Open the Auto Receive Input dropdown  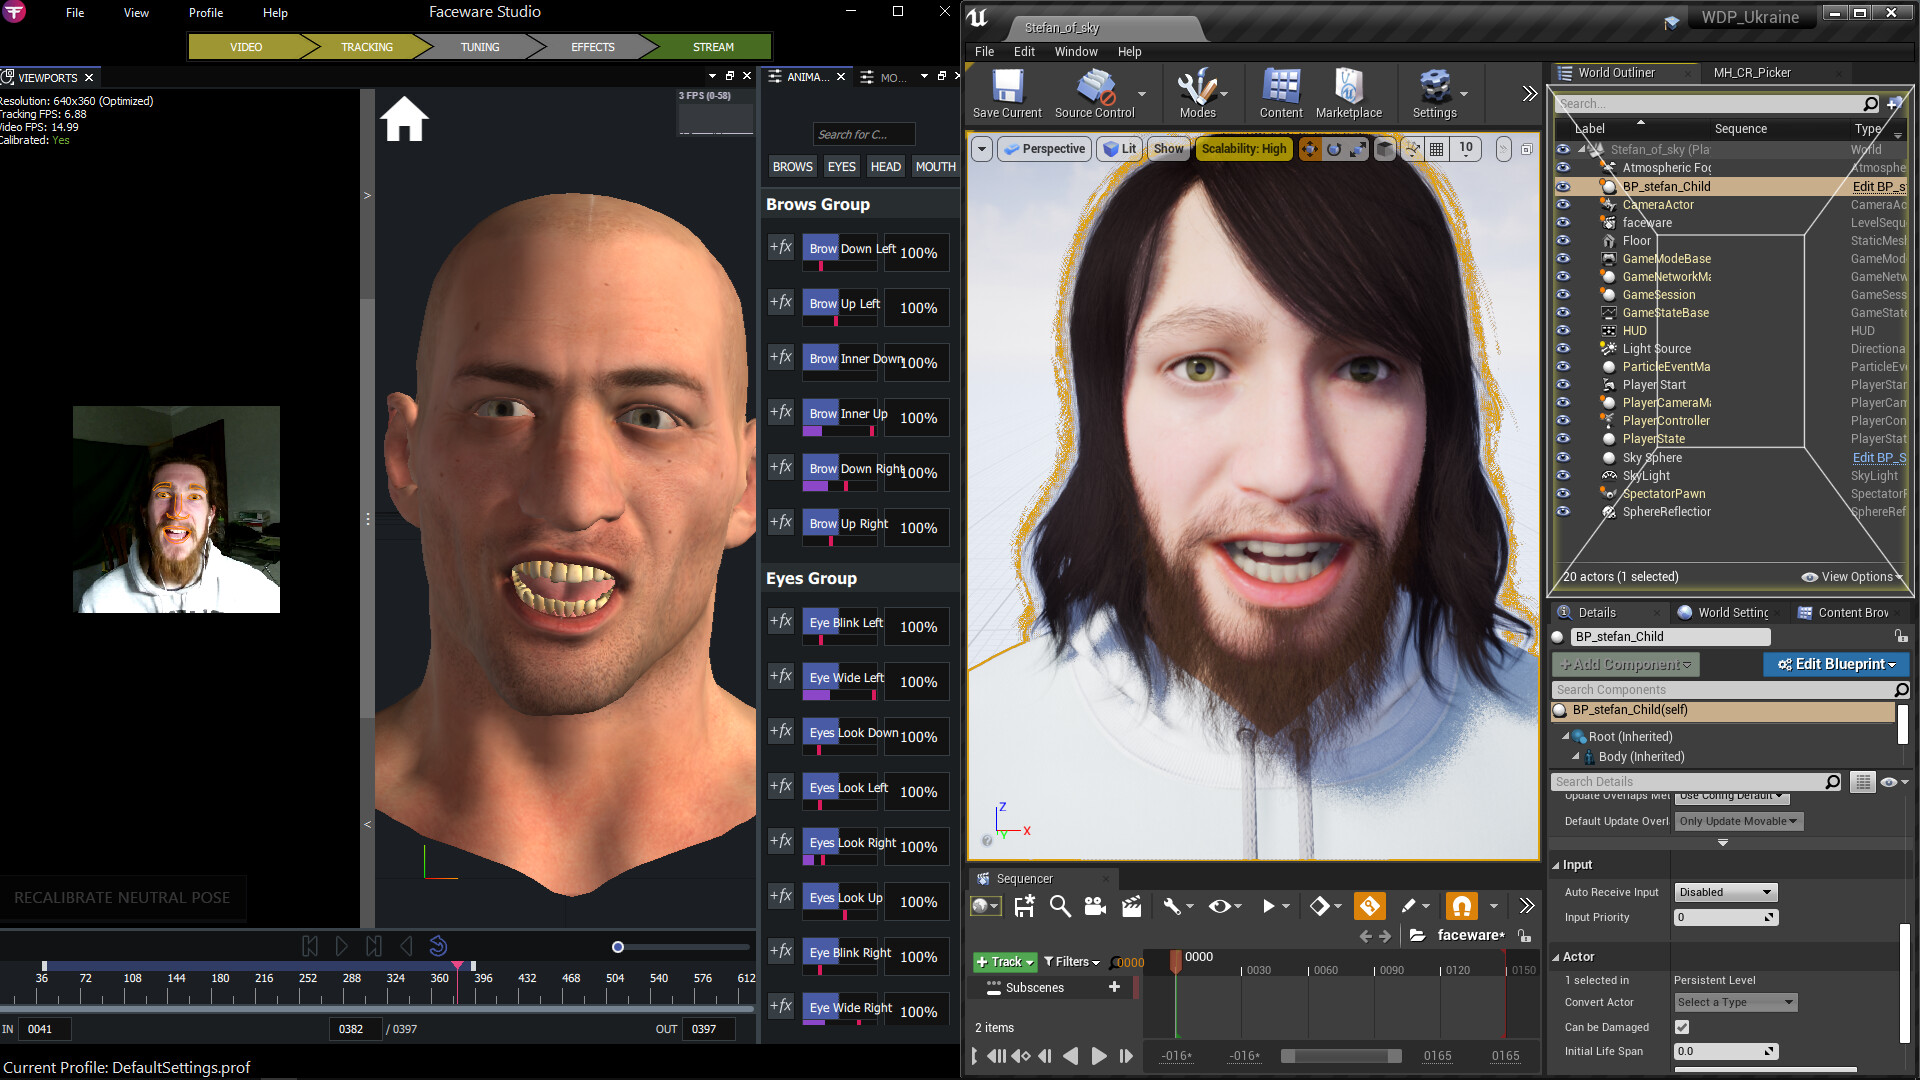[x=1725, y=891]
